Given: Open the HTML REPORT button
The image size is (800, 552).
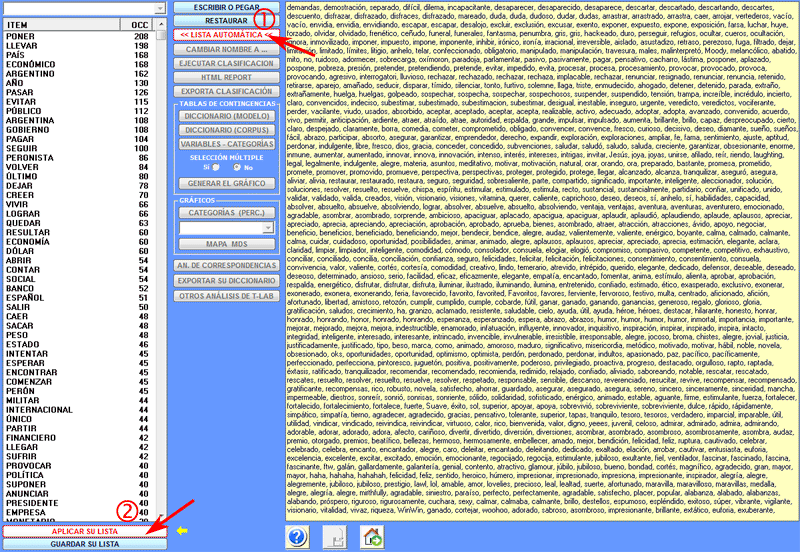Looking at the screenshot, I should tap(227, 78).
